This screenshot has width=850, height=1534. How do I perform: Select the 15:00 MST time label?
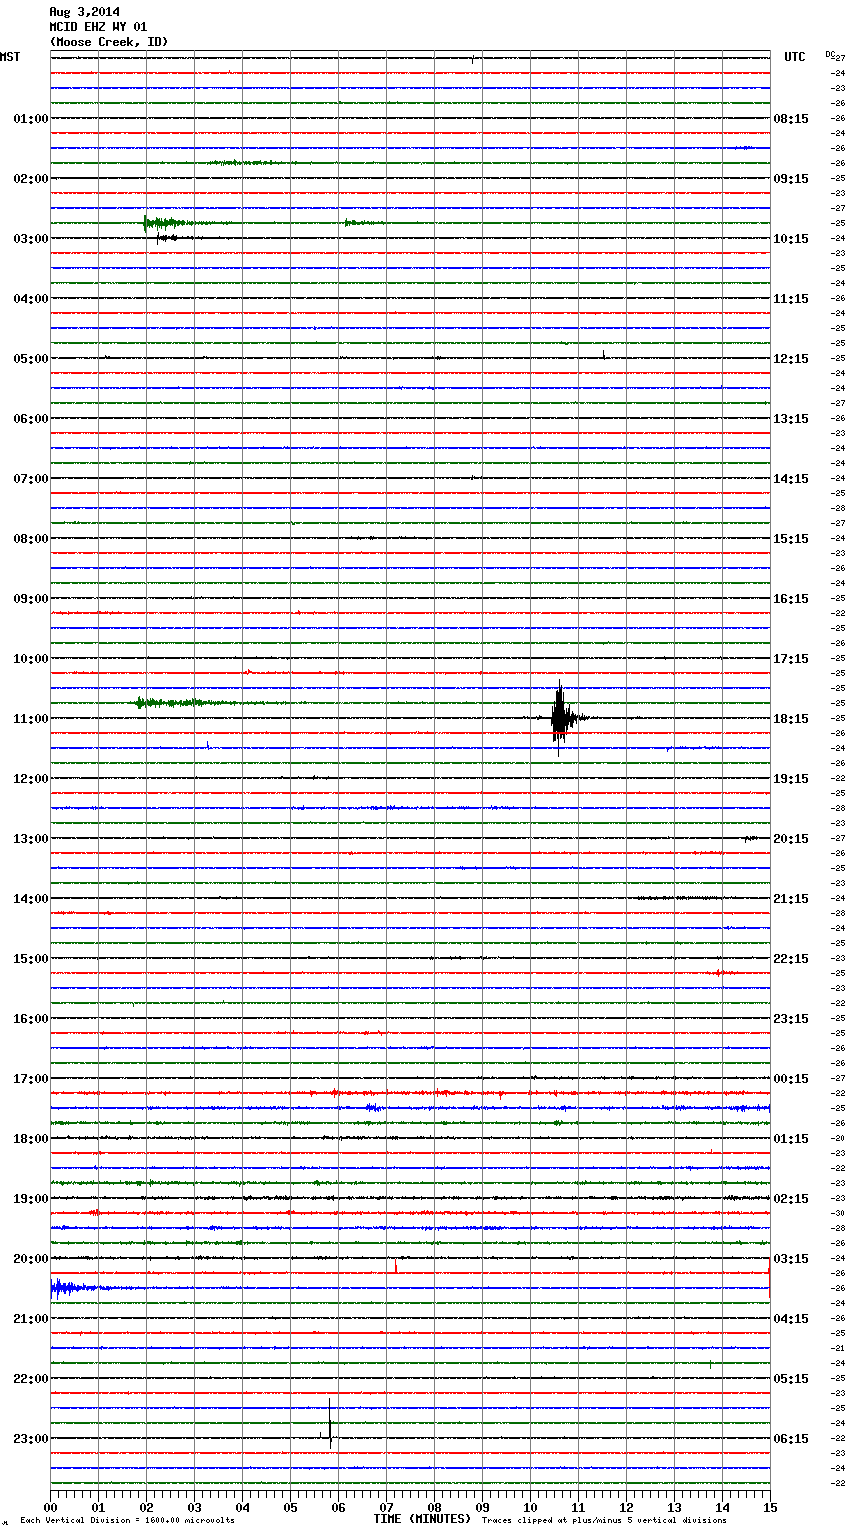[31, 959]
